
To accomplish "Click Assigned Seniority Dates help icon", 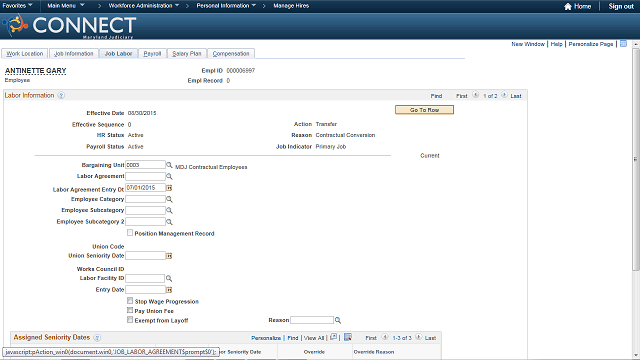I will (97, 338).
